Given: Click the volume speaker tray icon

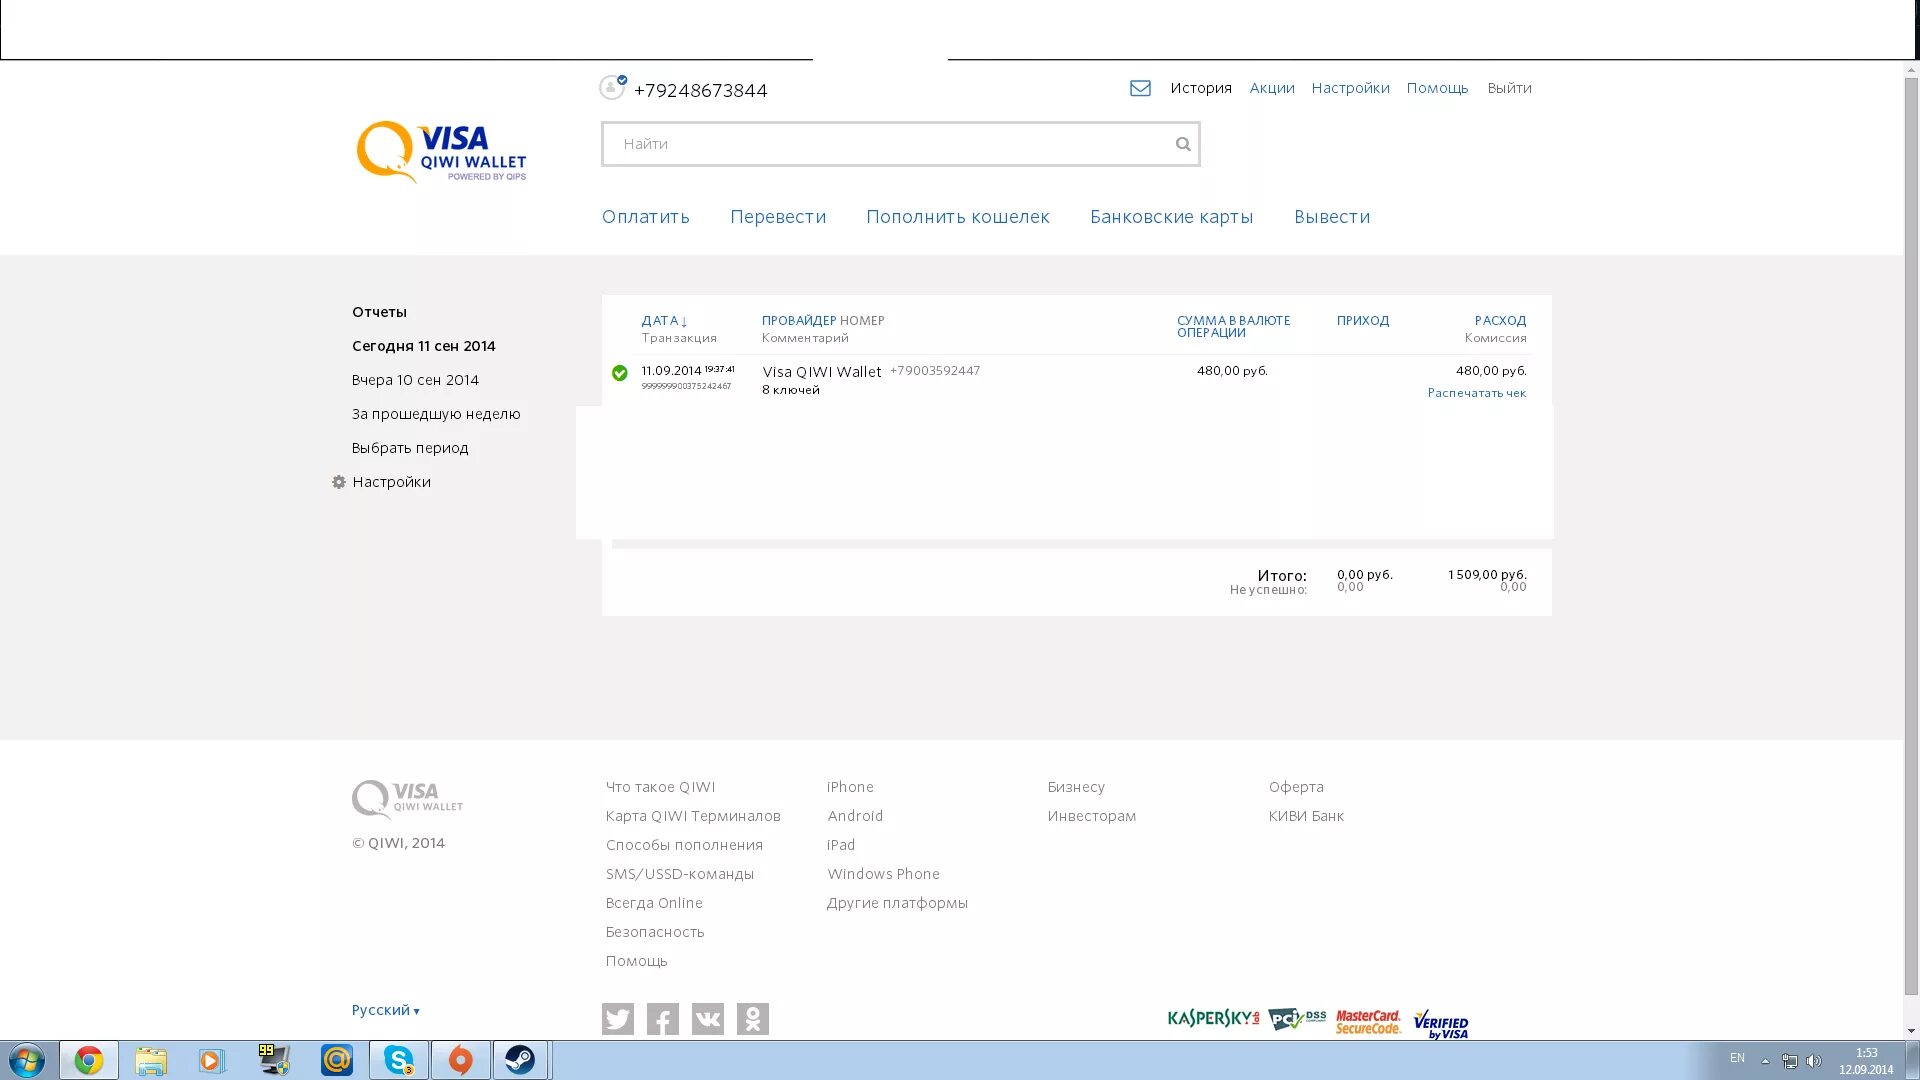Looking at the screenshot, I should pyautogui.click(x=1814, y=1061).
